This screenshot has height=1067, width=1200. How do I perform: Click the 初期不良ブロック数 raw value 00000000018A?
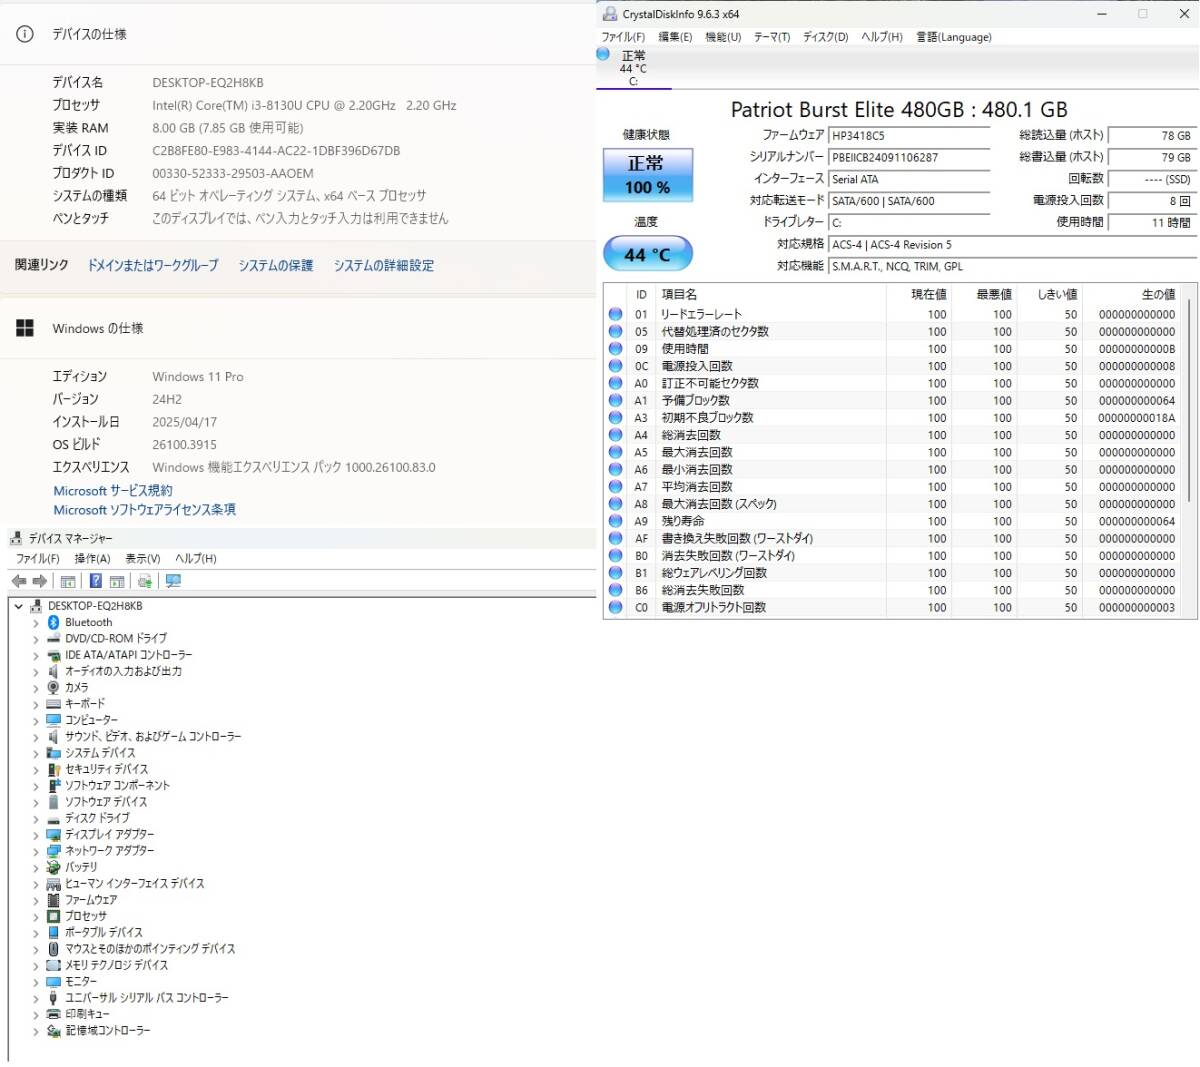[1136, 418]
